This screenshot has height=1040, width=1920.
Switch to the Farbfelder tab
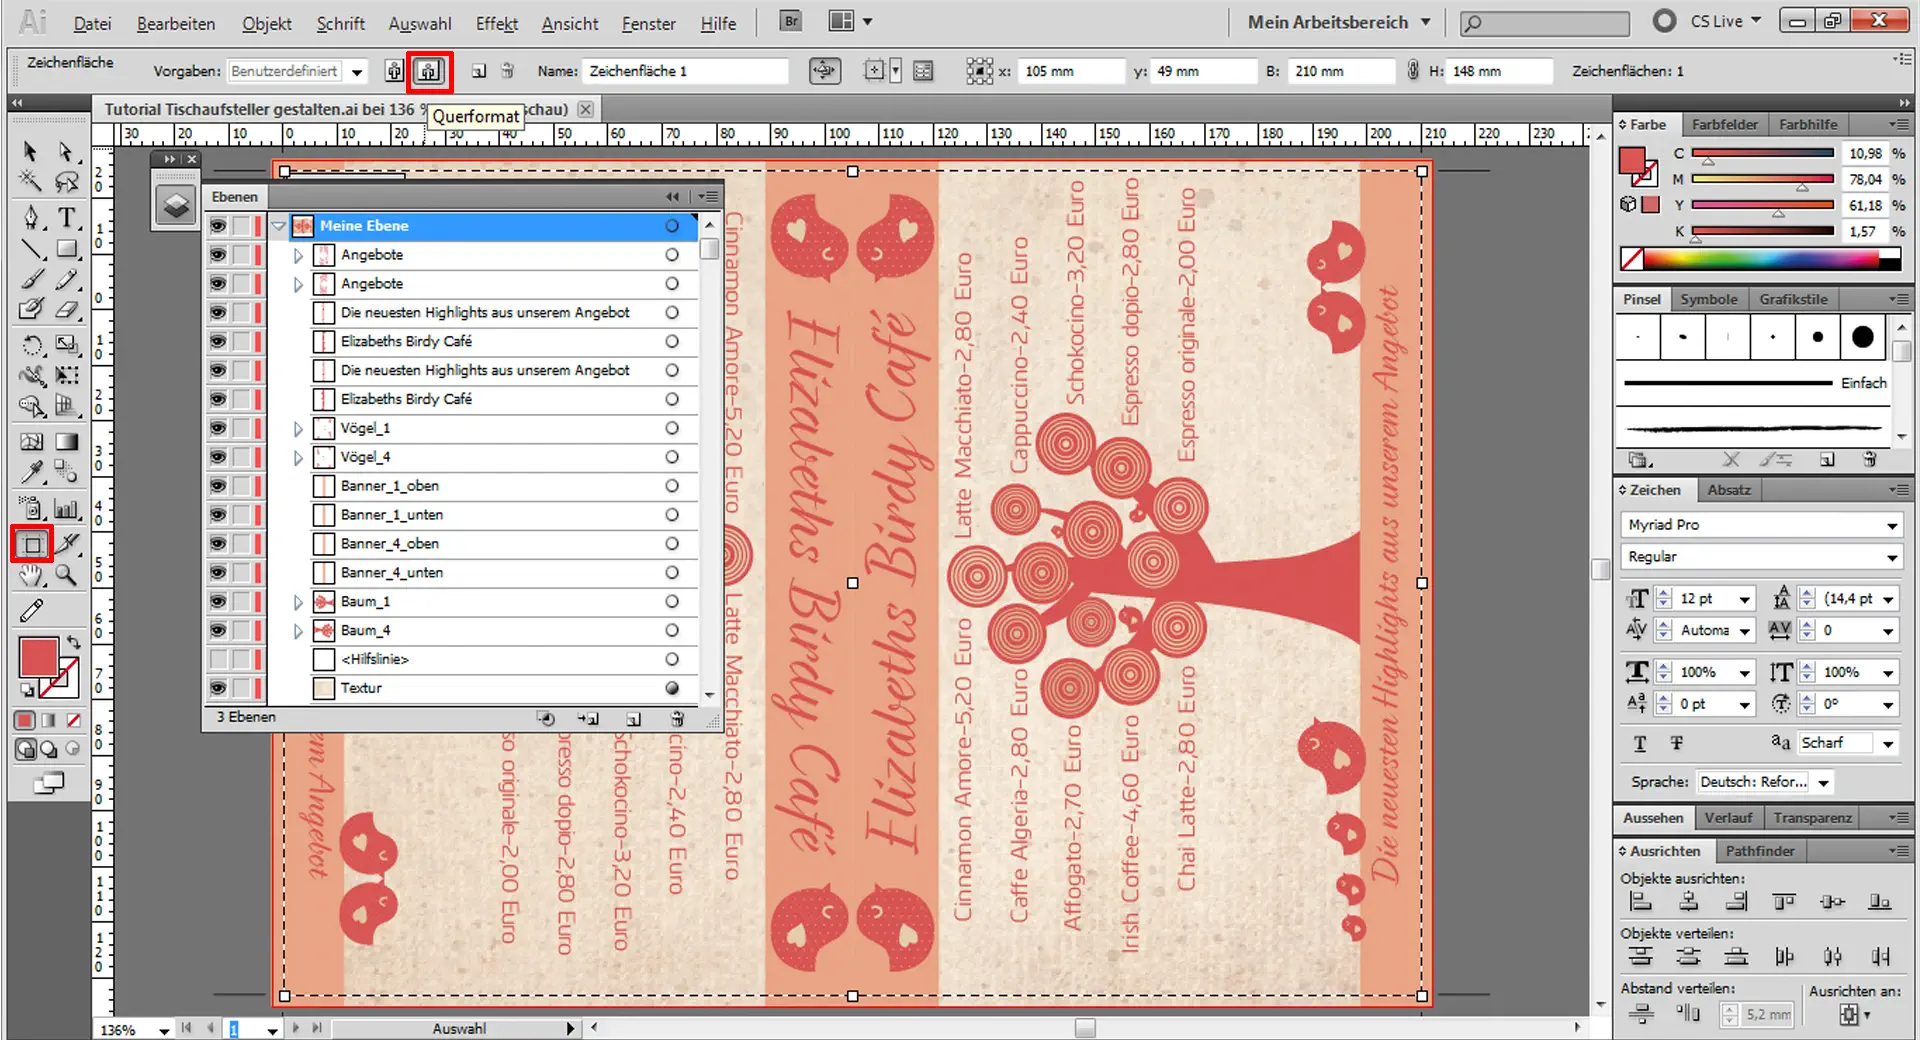(x=1724, y=124)
